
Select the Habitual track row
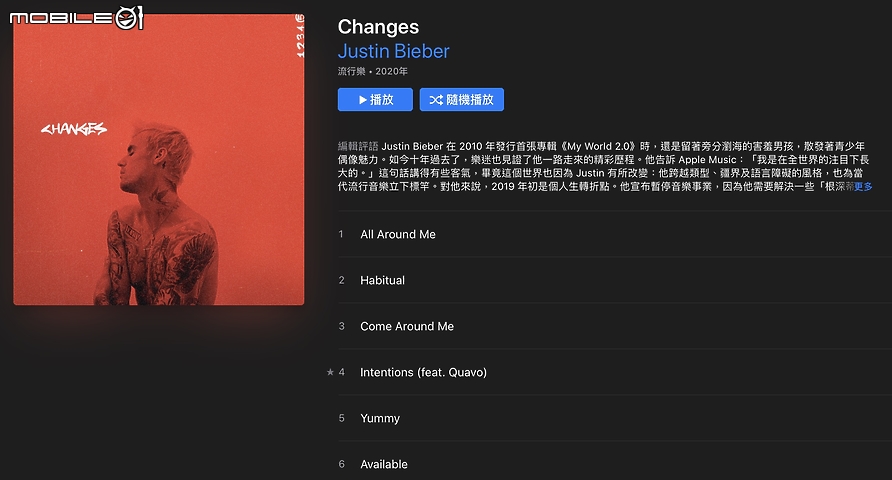[x=614, y=280]
